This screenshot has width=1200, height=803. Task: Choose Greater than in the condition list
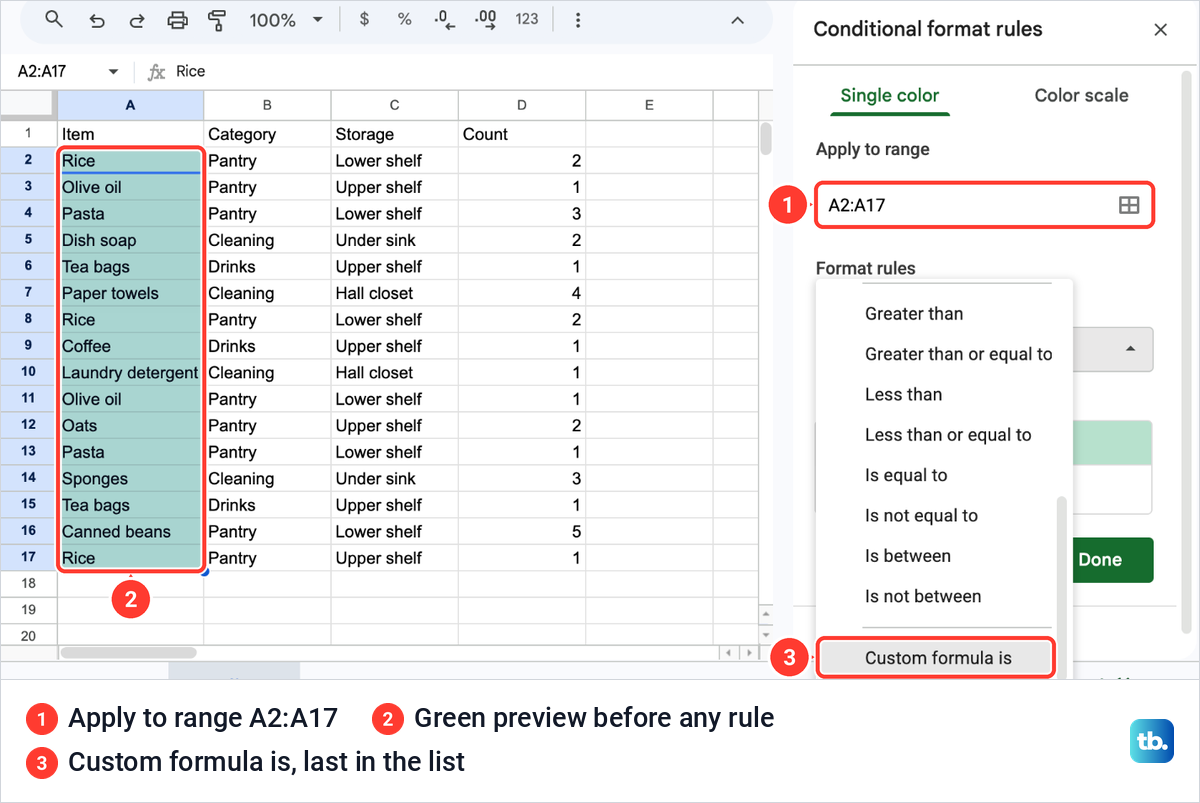click(944, 313)
